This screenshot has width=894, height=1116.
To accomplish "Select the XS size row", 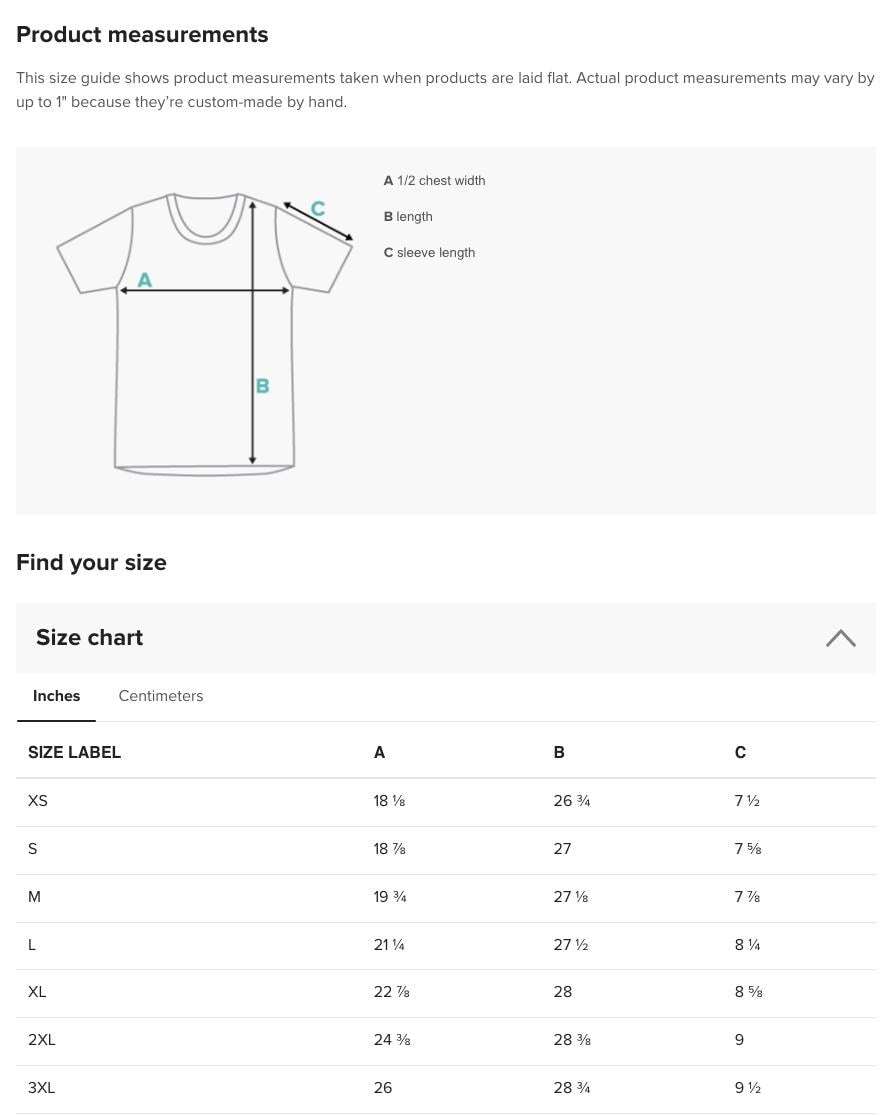I will [x=38, y=801].
